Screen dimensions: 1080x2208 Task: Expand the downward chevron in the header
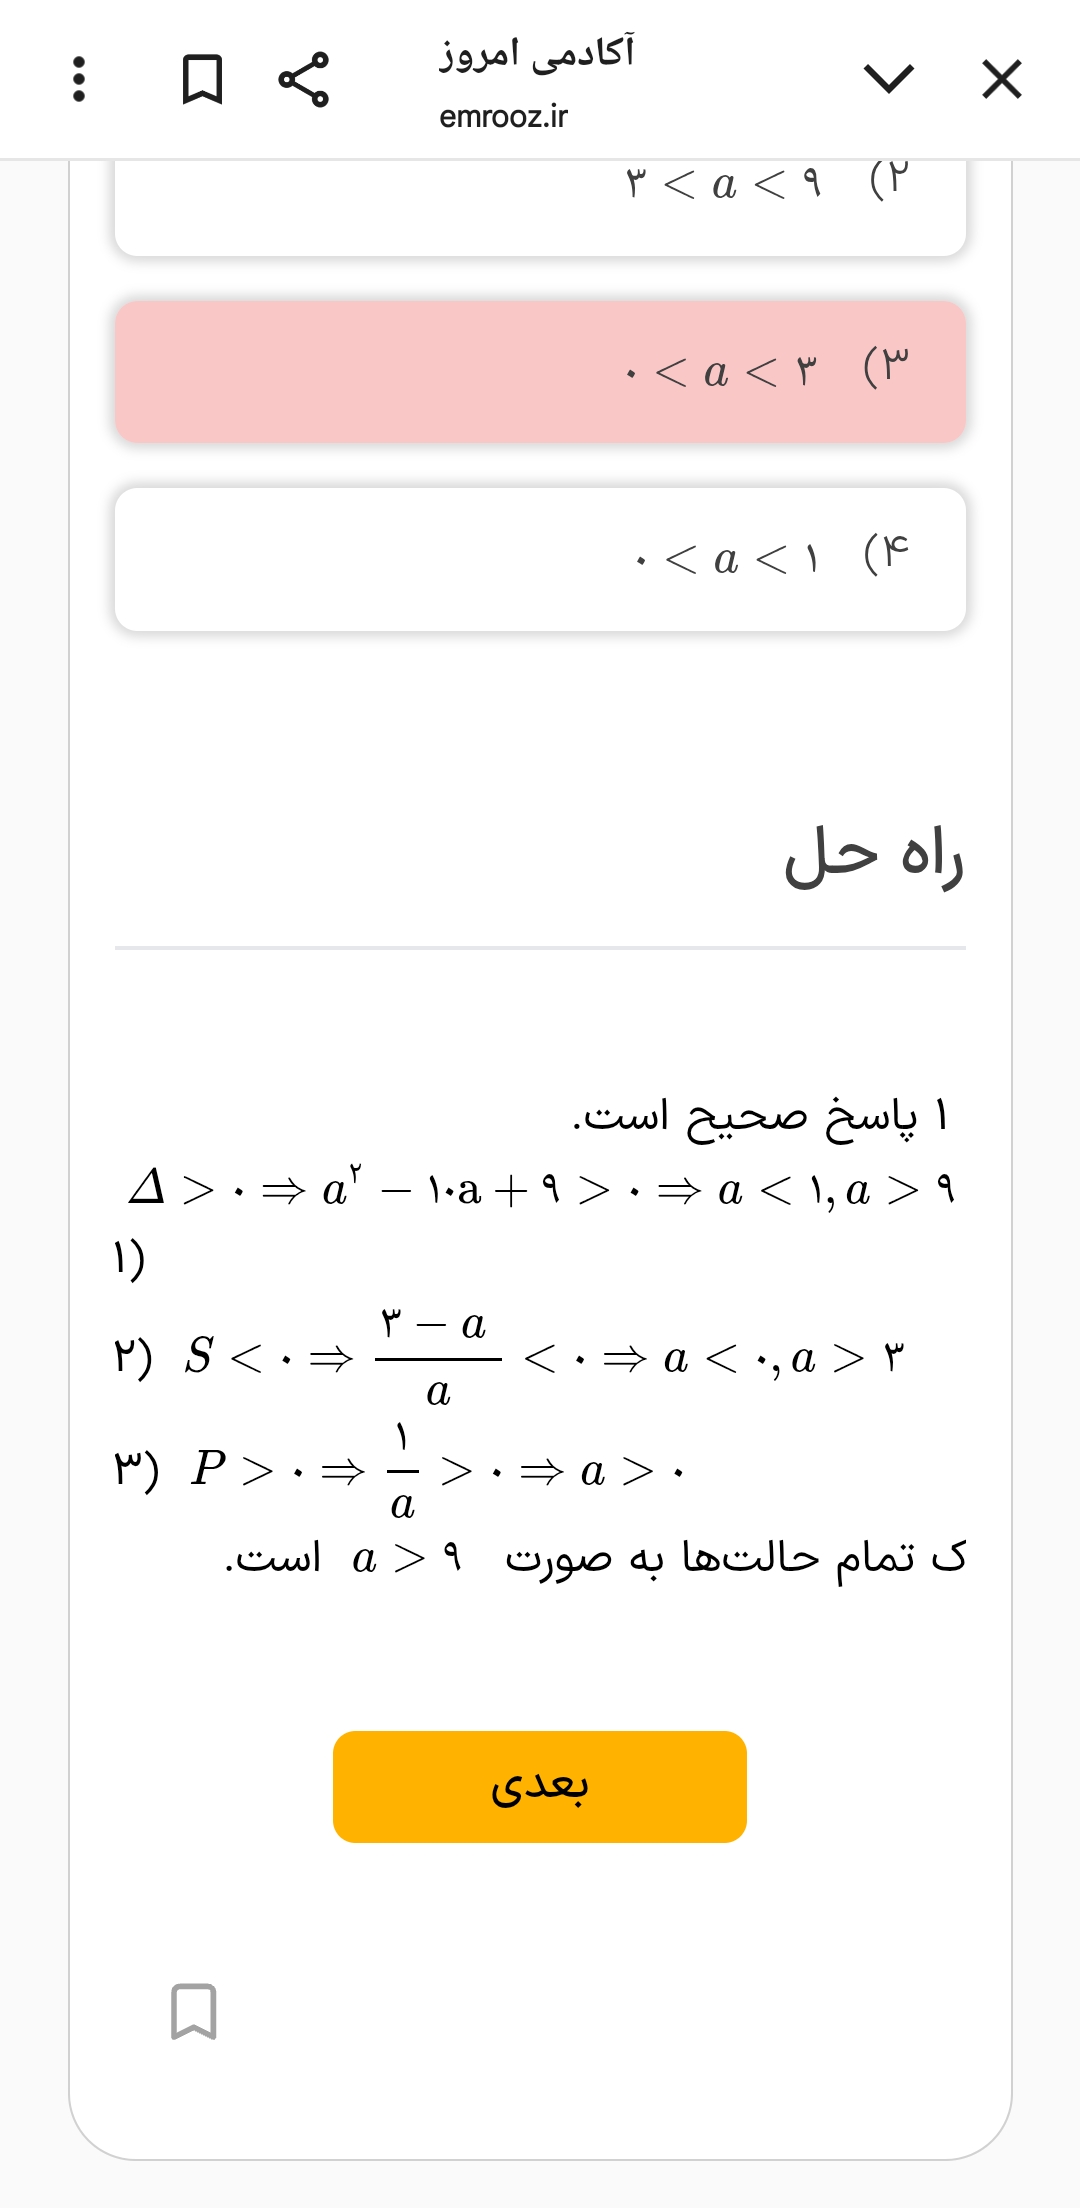point(888,79)
